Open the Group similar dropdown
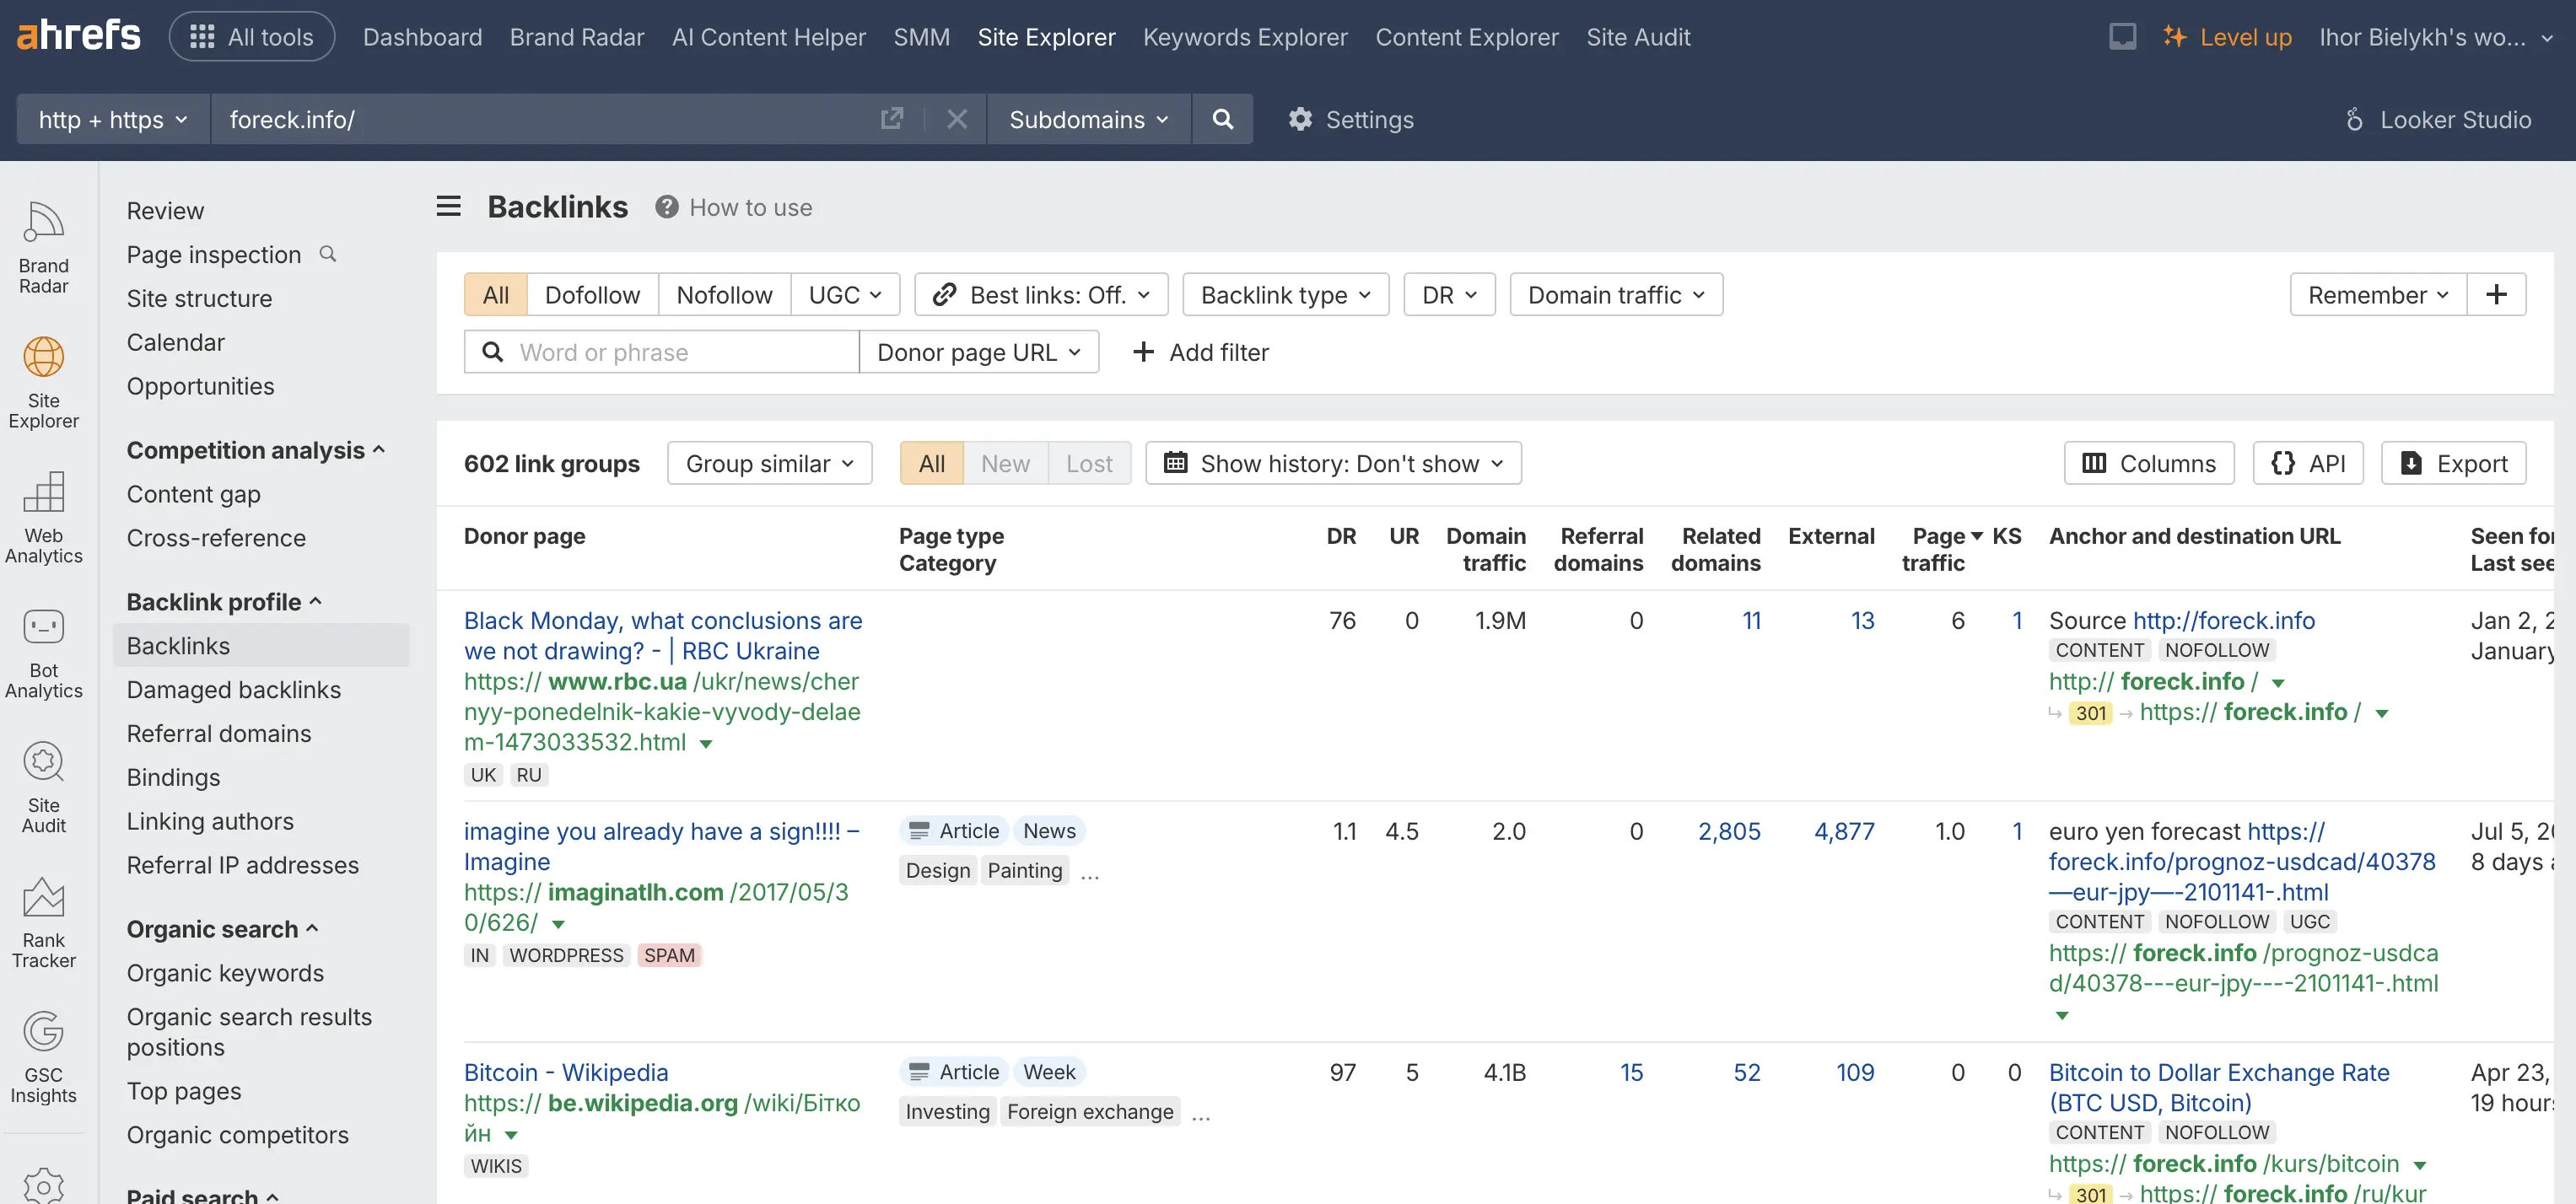 coord(769,462)
